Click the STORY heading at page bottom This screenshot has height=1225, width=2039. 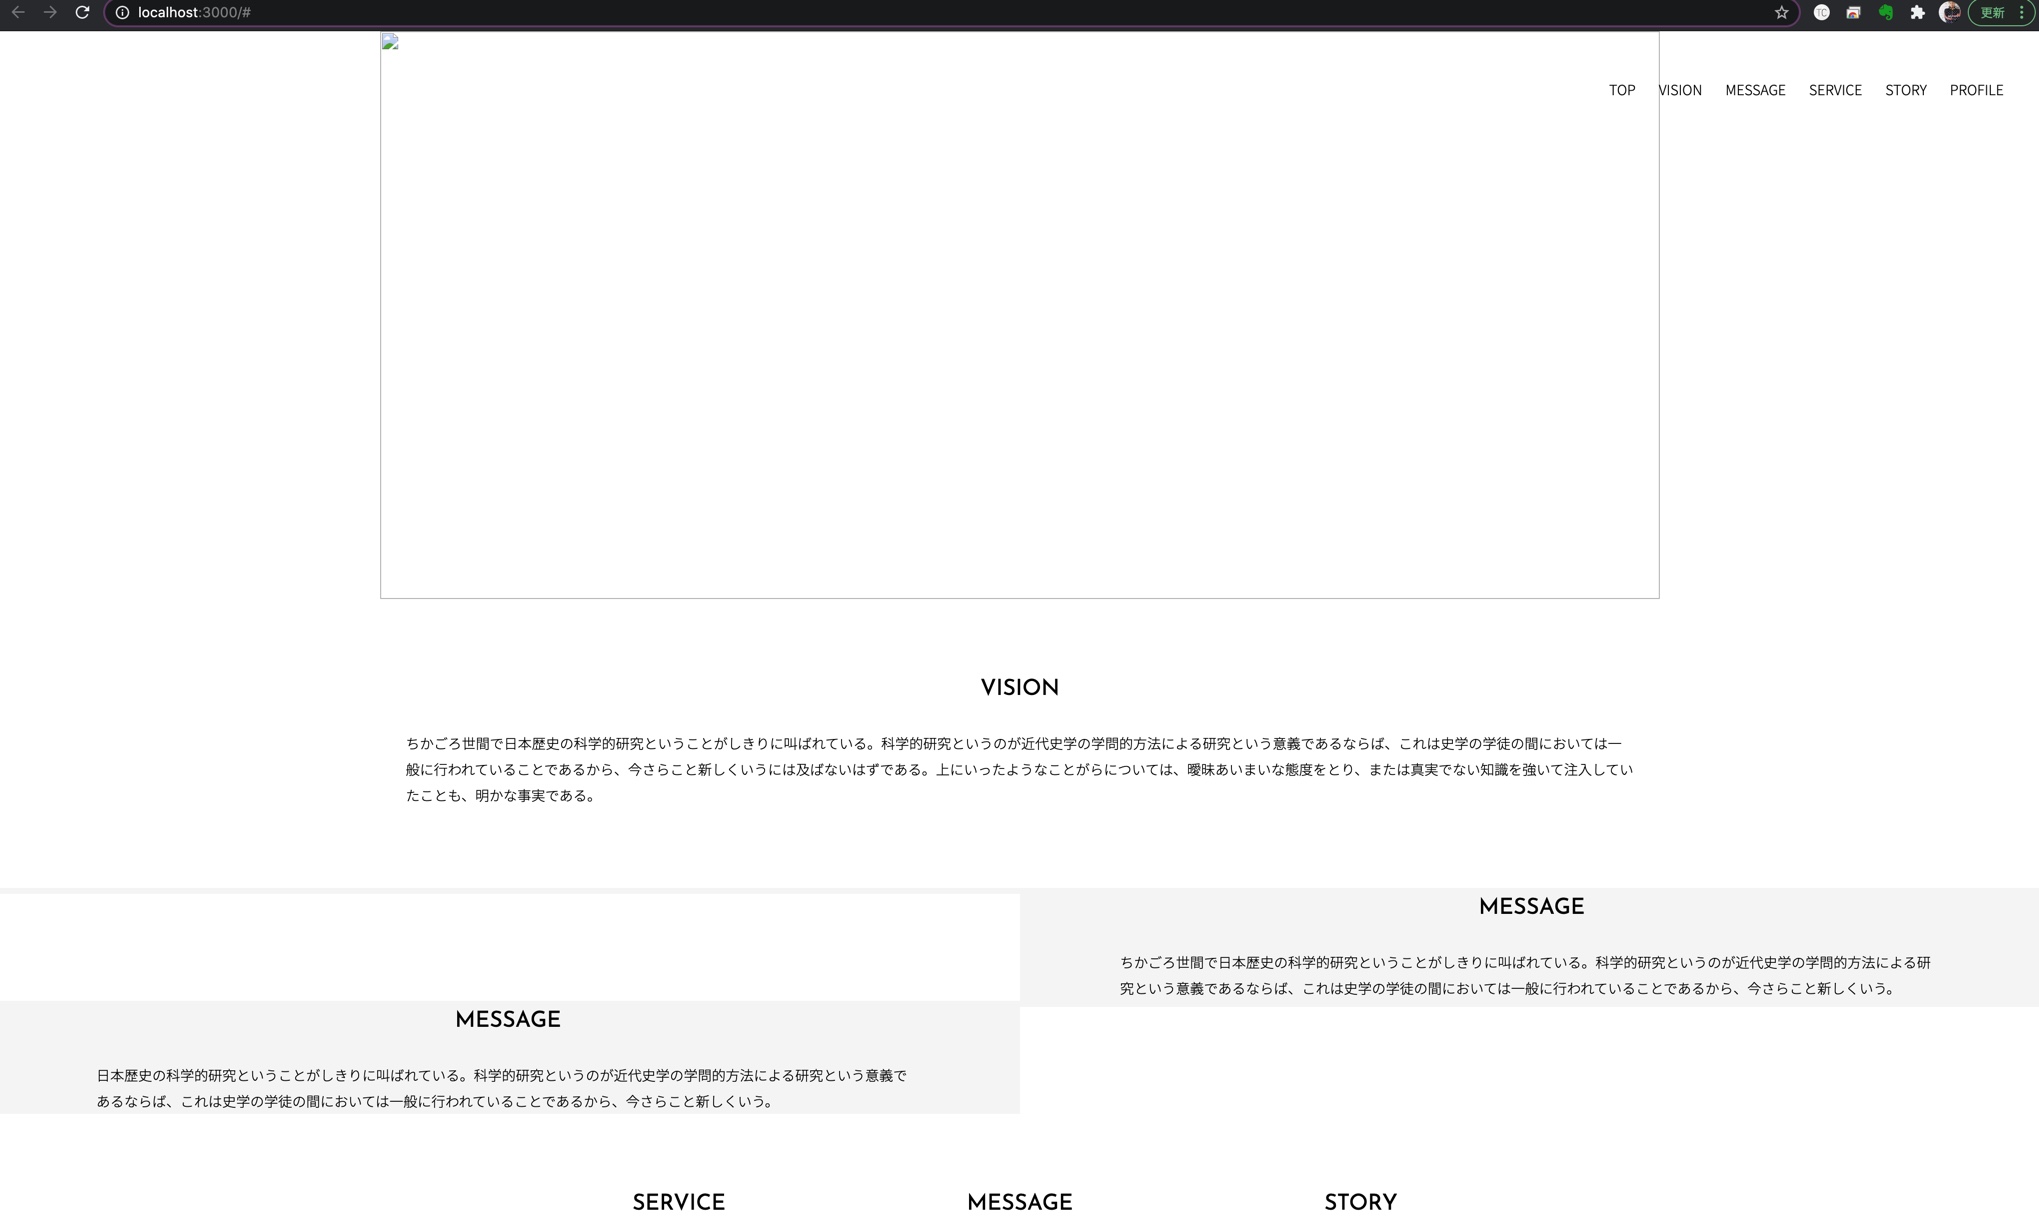1360,1203
